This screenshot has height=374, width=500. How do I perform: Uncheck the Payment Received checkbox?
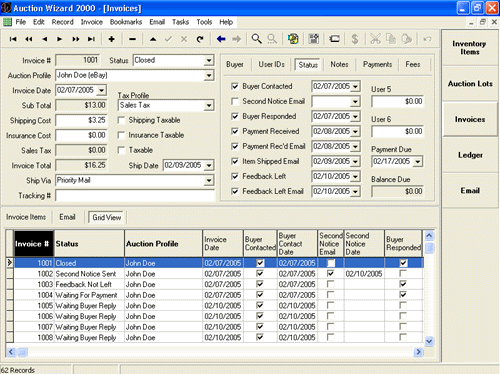tap(235, 131)
